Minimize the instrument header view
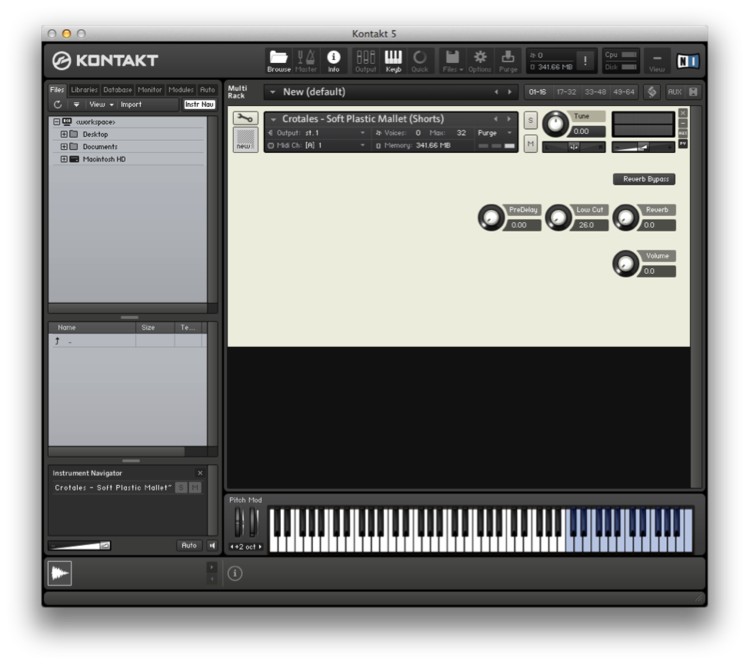 683,123
